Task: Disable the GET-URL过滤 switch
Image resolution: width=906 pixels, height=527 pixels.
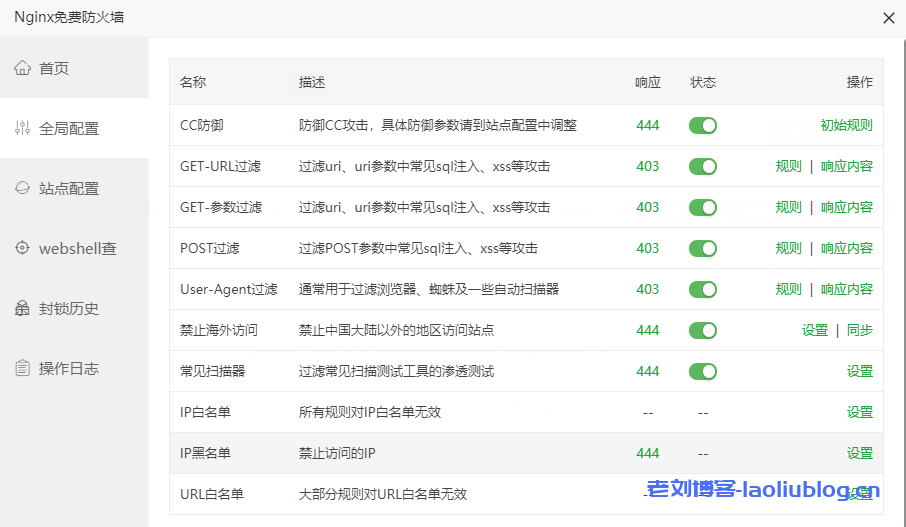Action: point(703,167)
